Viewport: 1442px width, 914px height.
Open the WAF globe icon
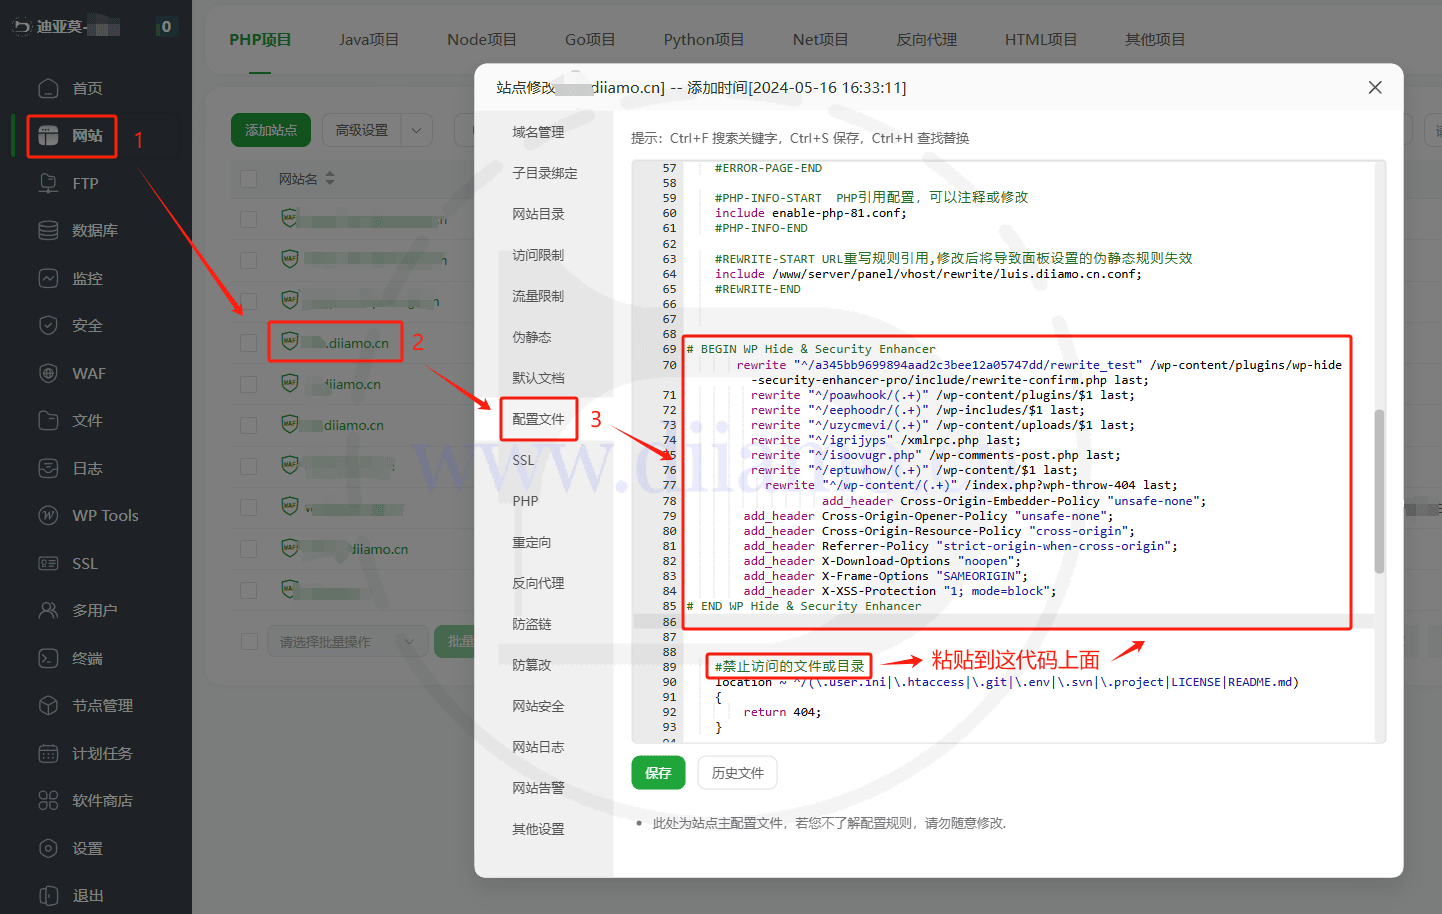(x=48, y=373)
